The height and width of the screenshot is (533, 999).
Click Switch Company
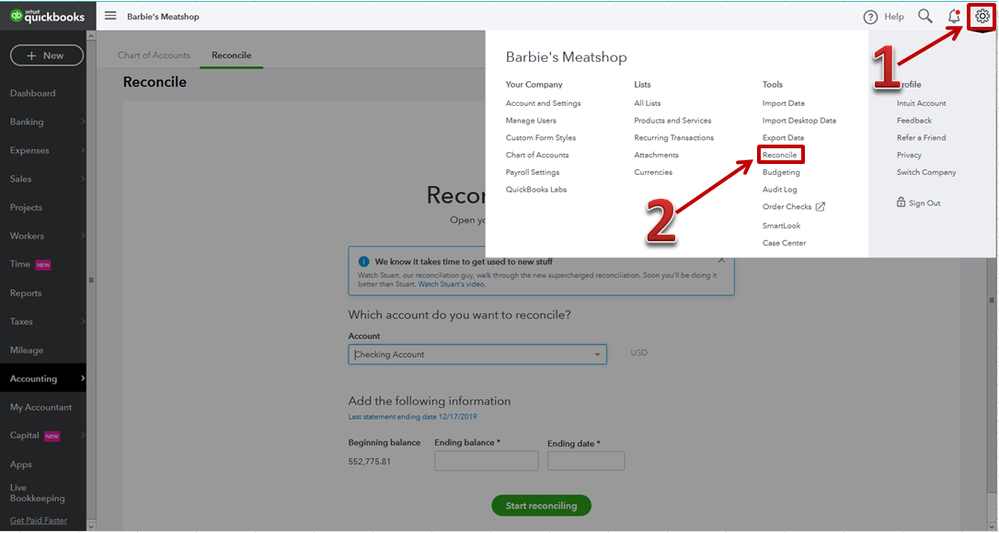[x=926, y=172]
